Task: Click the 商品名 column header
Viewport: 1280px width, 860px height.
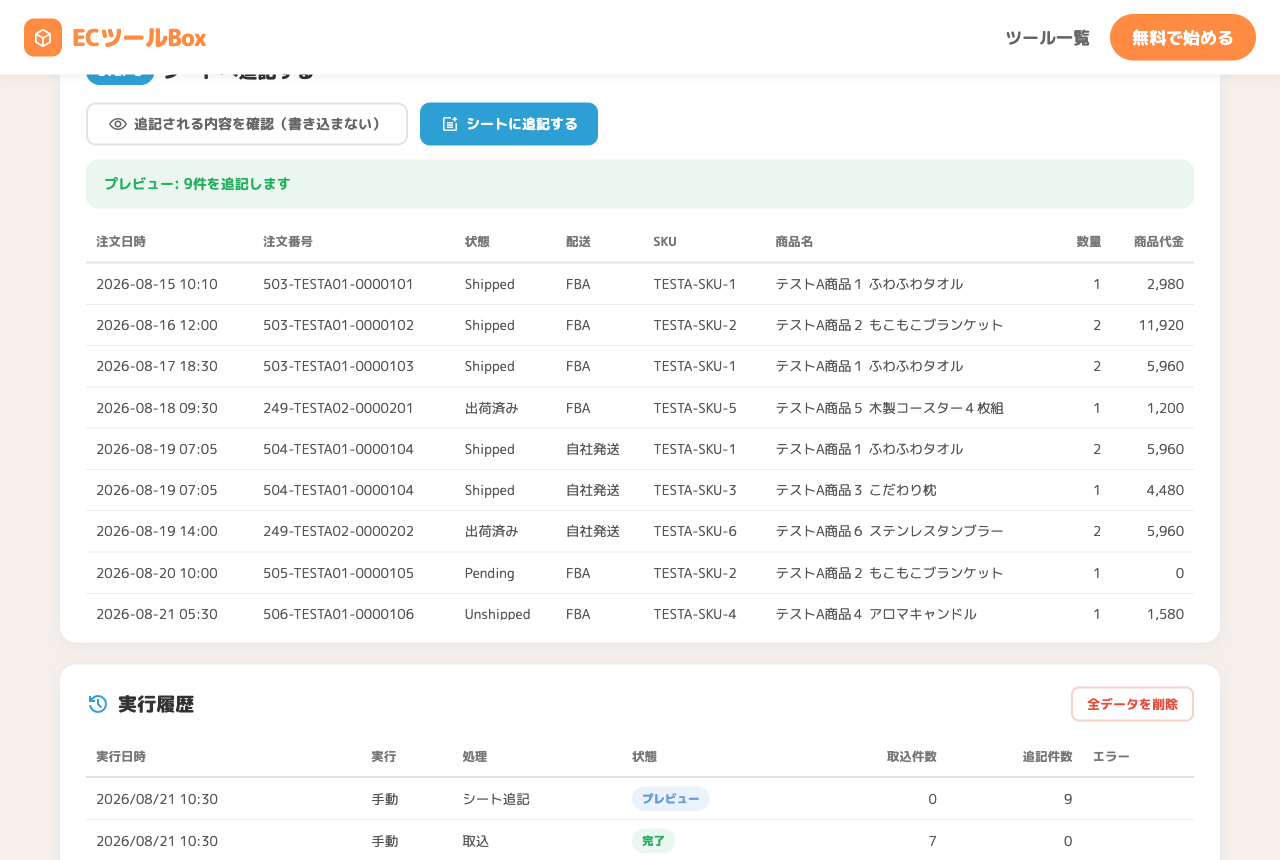Action: click(x=794, y=242)
